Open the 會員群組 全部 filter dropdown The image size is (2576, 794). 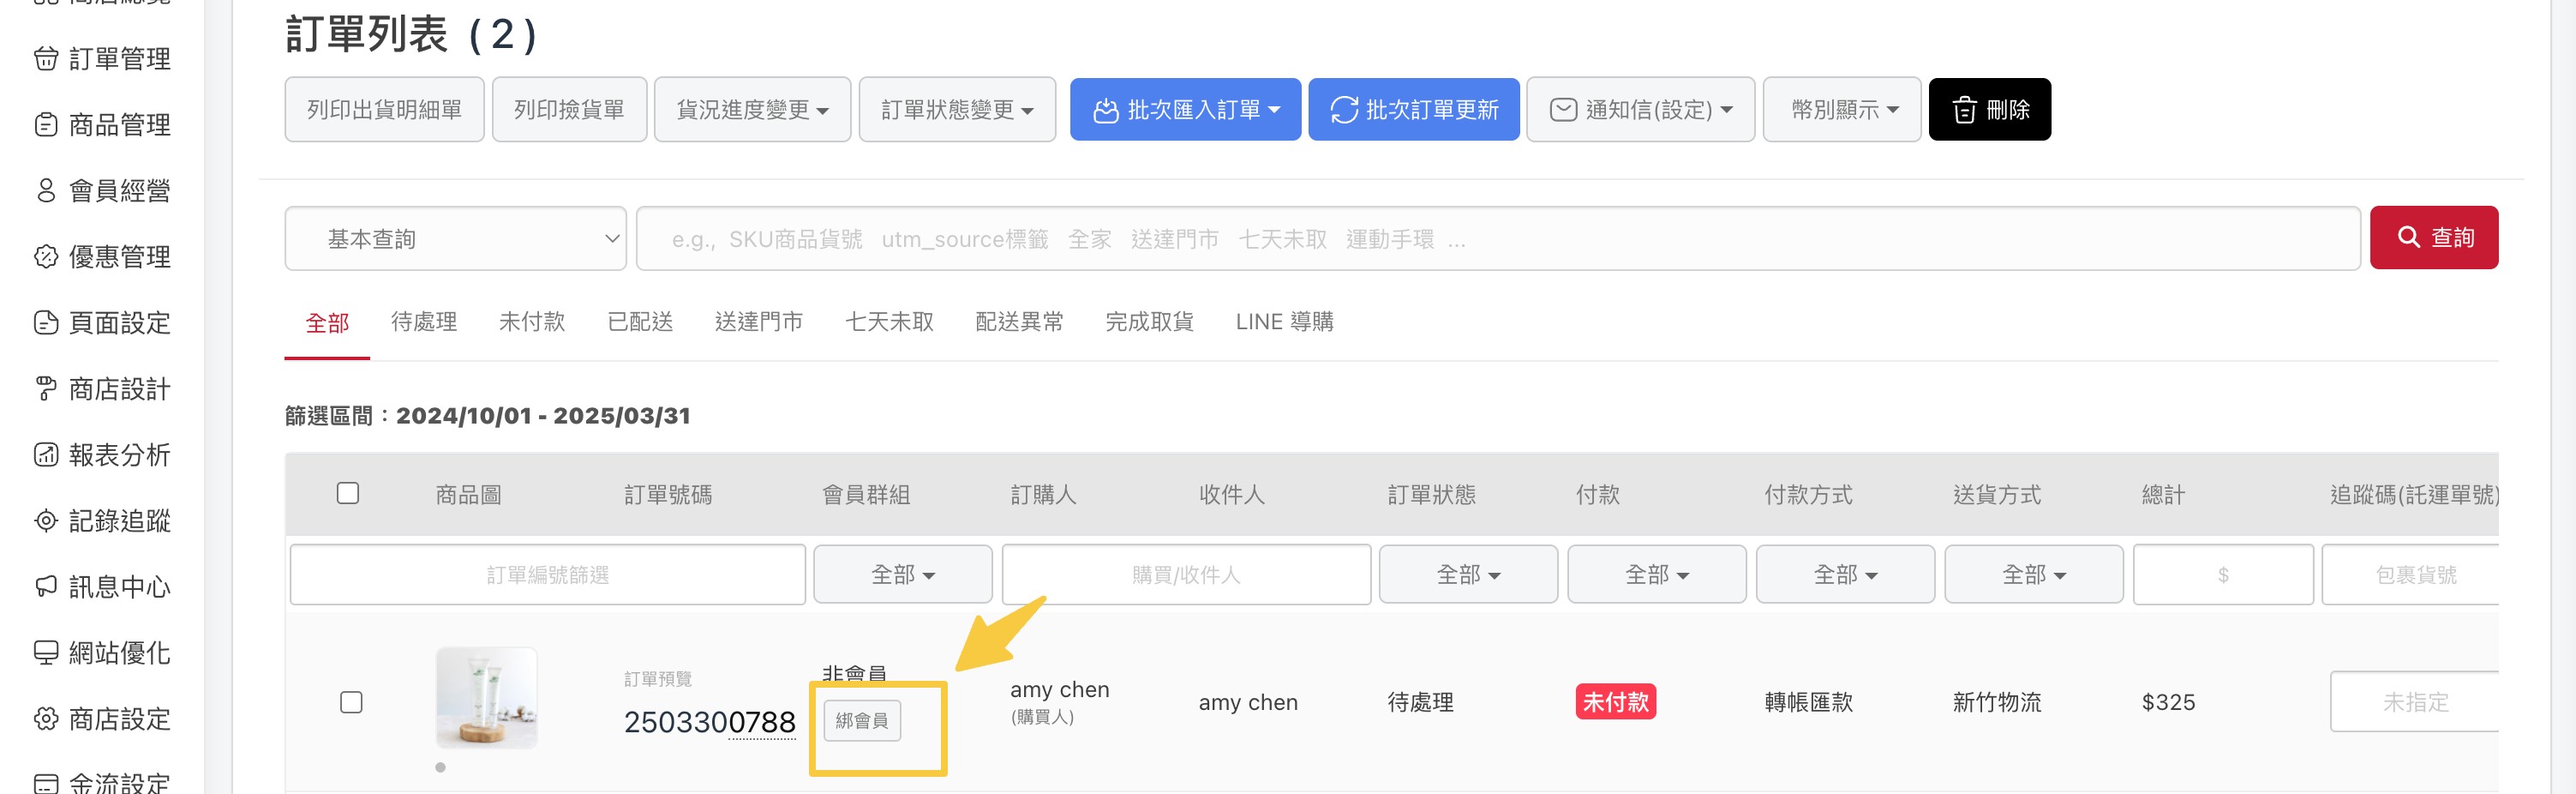[903, 575]
